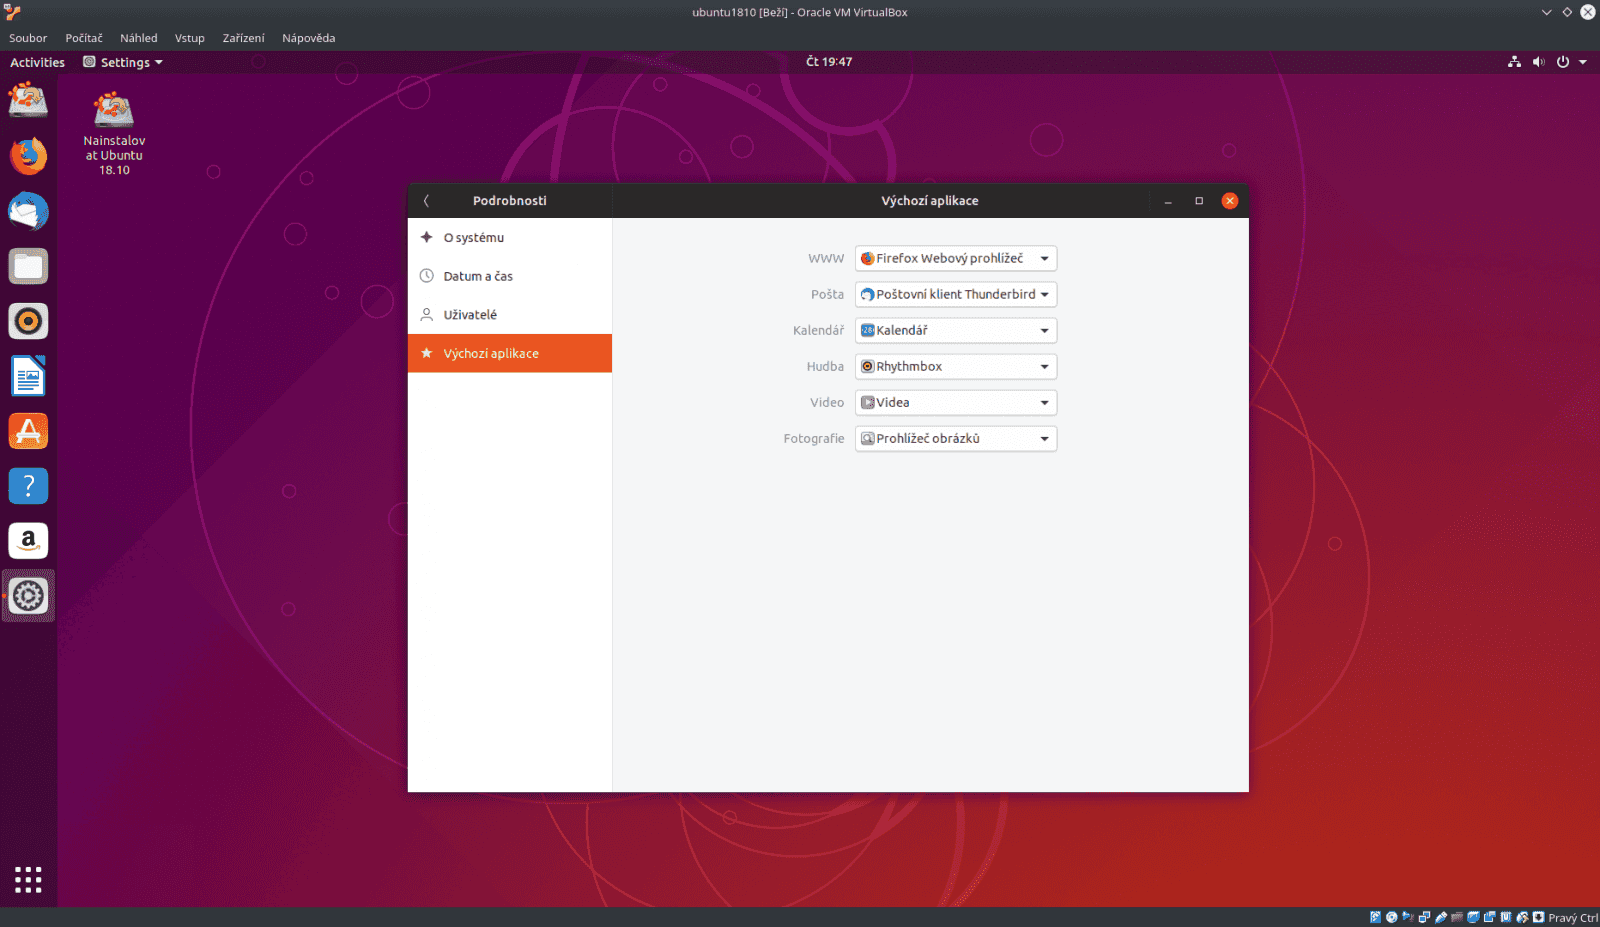Click the hard disk status icon in VirtualBox statusbar
This screenshot has height=927, width=1600.
click(x=1376, y=916)
